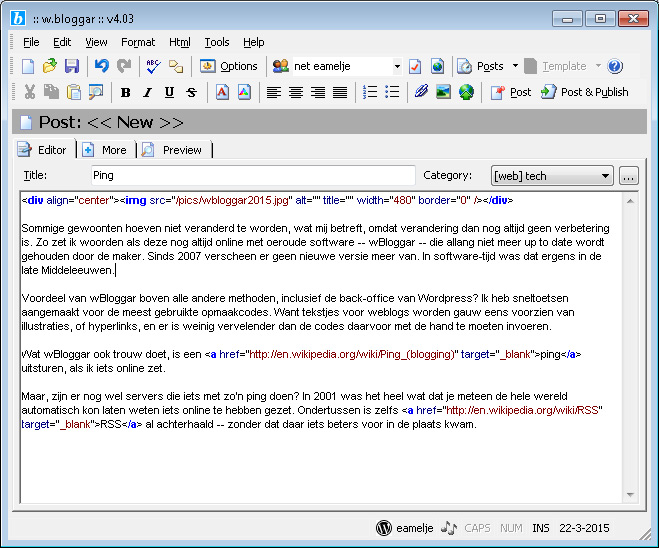Click the globe page icon in the toolbar
659x548 pixels.
click(438, 66)
